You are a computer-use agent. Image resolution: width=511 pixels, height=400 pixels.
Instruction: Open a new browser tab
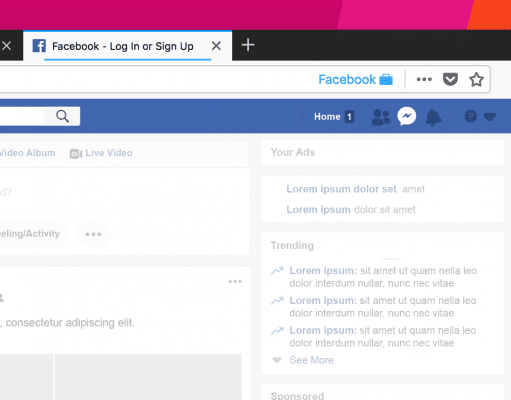click(x=248, y=45)
